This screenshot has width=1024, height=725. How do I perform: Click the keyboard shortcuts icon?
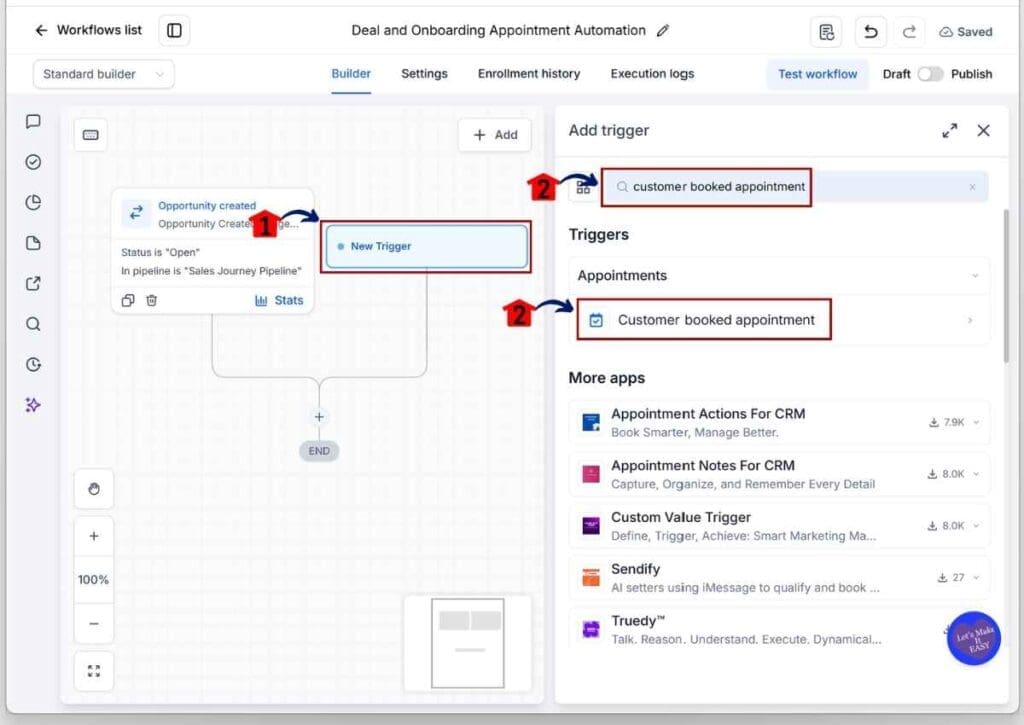click(x=91, y=135)
